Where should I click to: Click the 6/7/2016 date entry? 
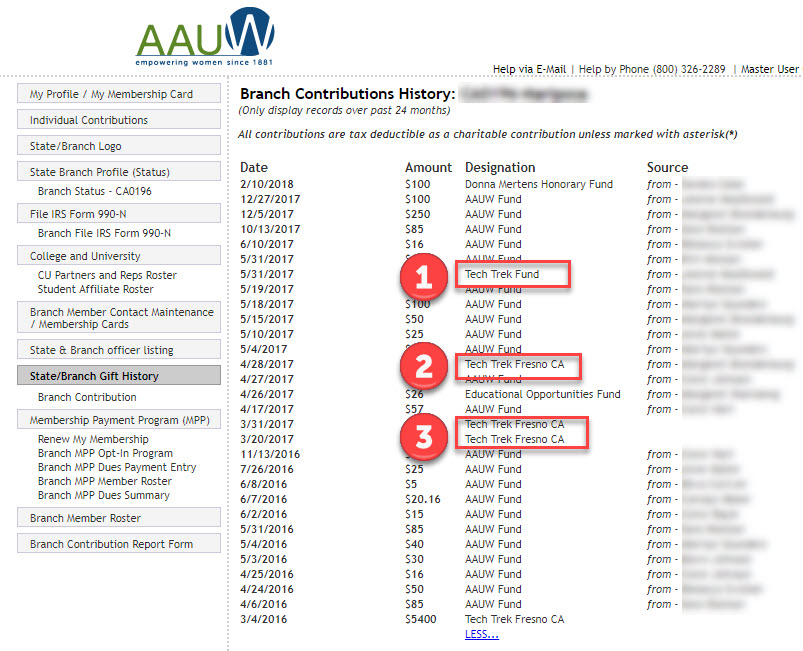pos(263,499)
